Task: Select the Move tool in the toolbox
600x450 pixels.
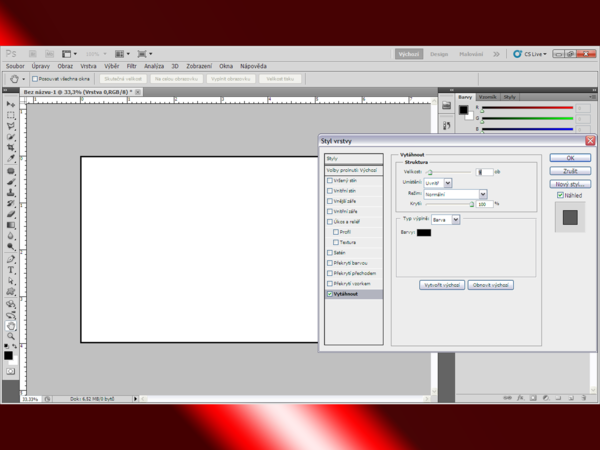Action: (x=11, y=104)
